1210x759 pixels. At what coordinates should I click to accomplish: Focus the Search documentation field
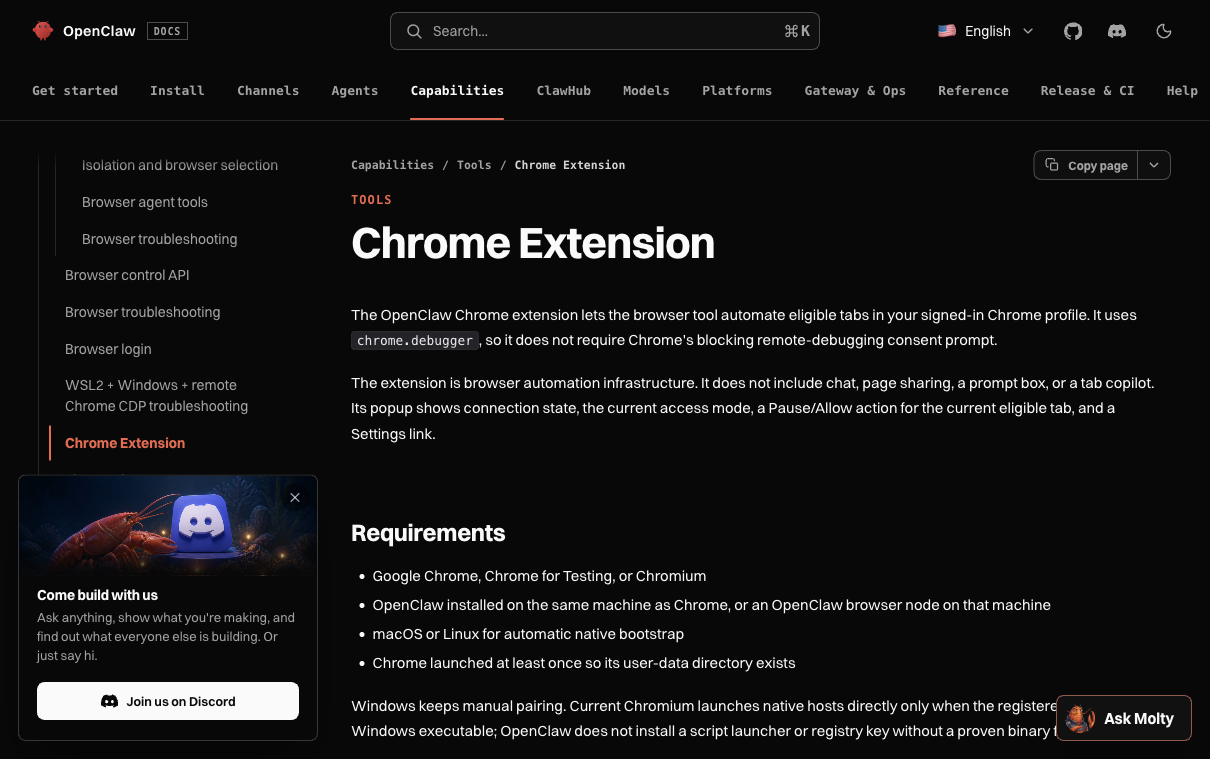point(605,31)
